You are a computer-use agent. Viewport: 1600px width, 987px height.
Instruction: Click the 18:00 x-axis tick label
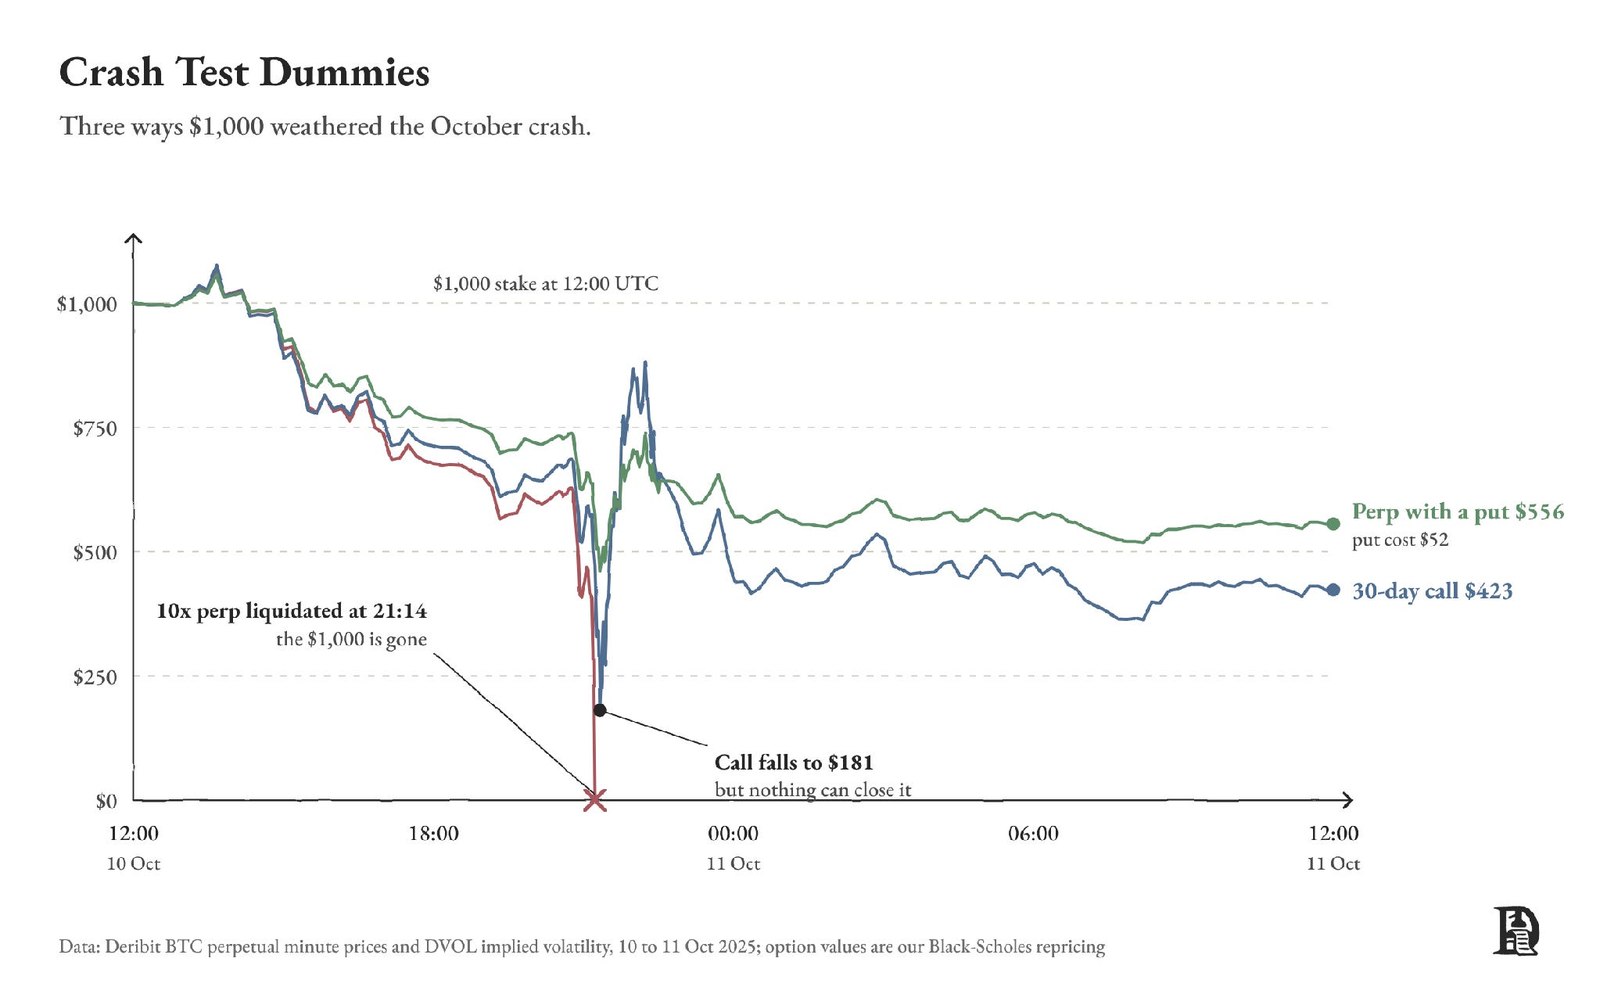(x=433, y=834)
